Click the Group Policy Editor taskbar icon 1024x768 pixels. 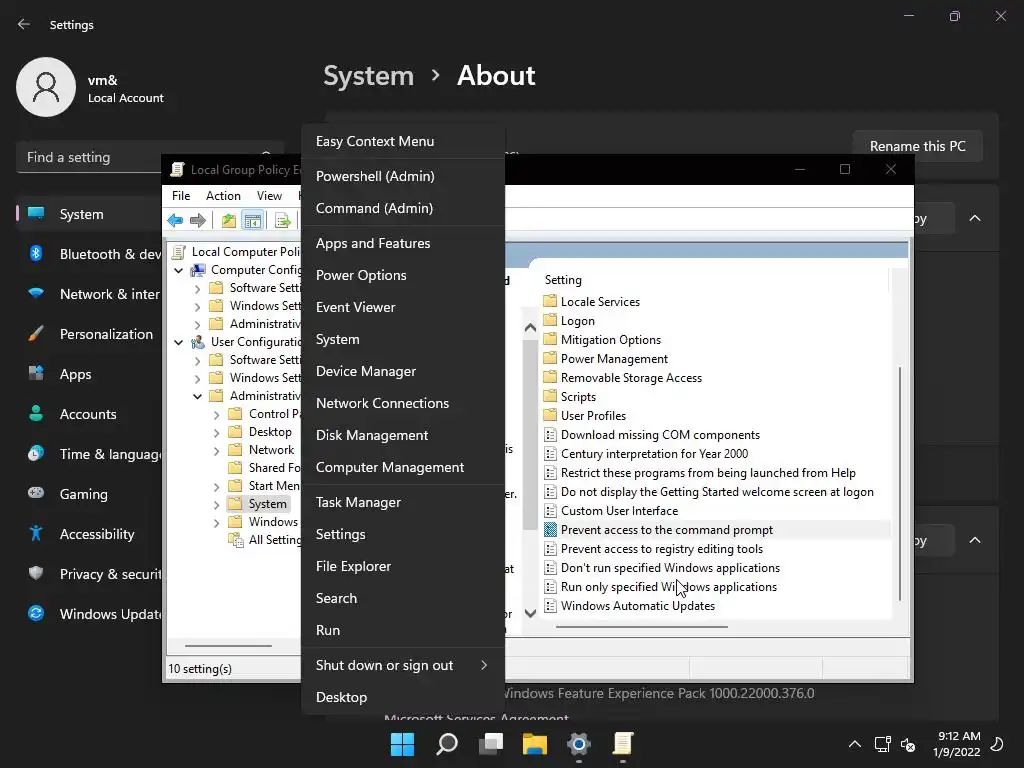click(623, 744)
